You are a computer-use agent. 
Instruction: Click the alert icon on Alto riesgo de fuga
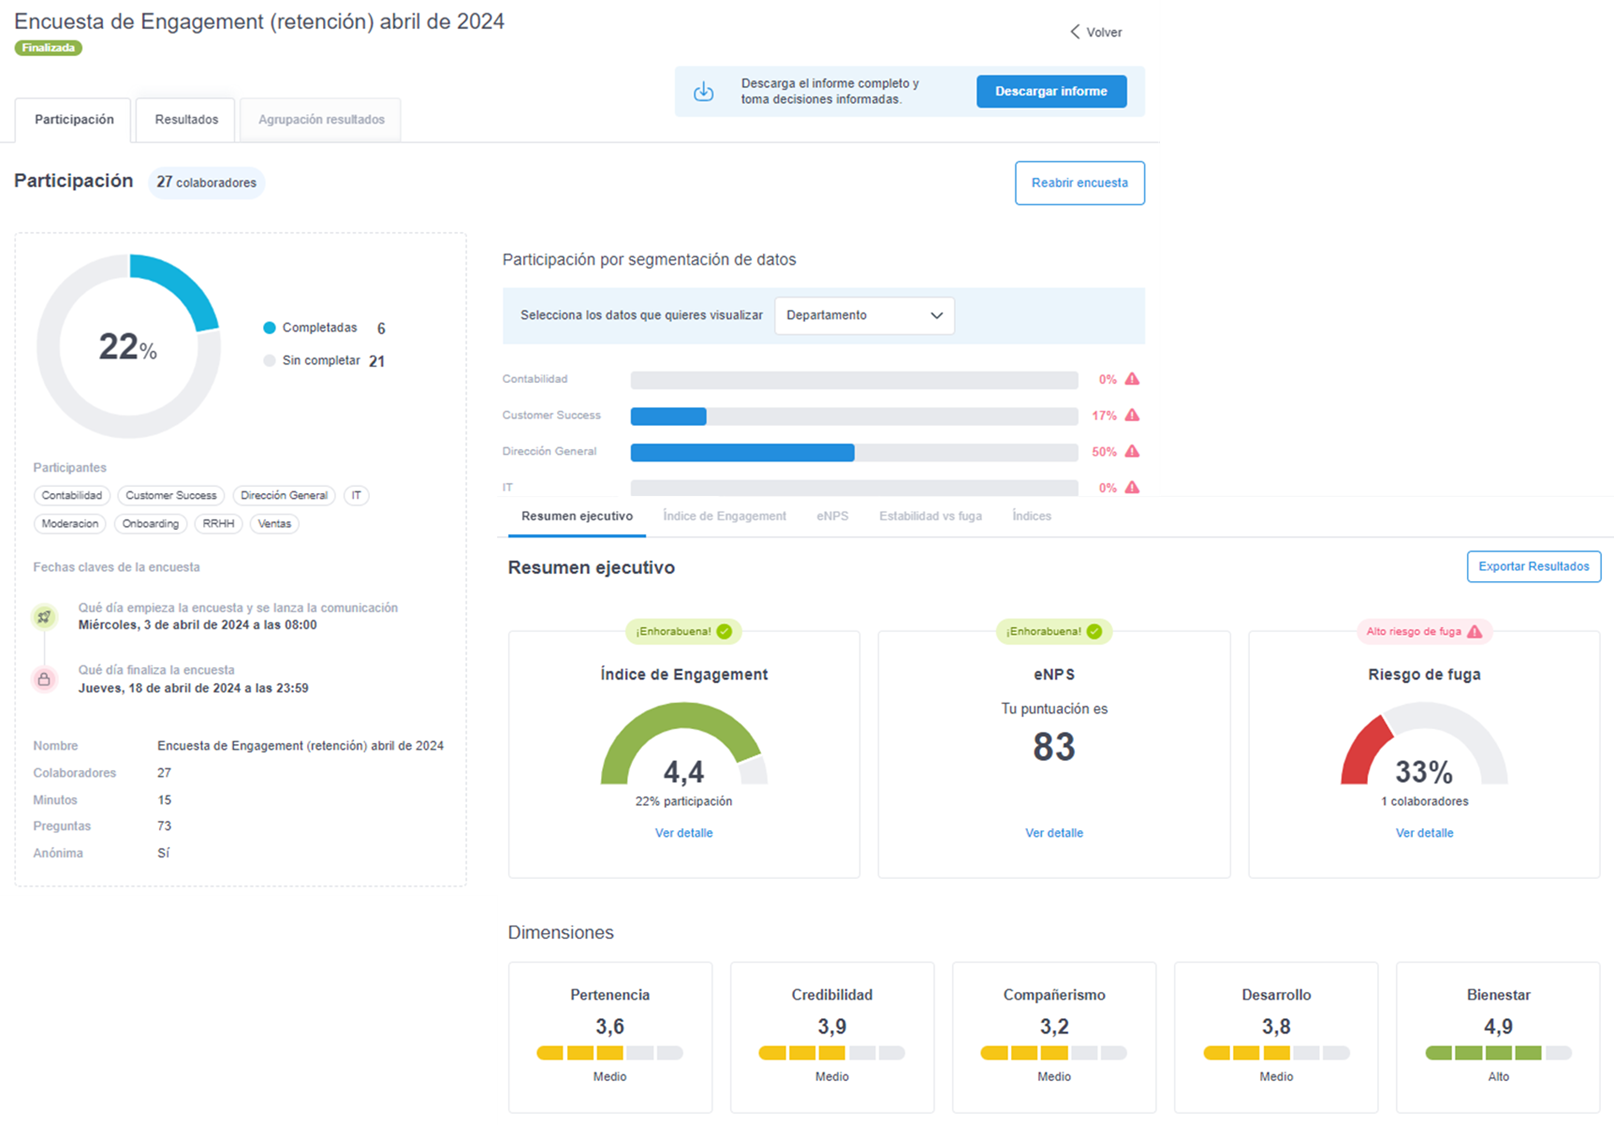pyautogui.click(x=1474, y=631)
